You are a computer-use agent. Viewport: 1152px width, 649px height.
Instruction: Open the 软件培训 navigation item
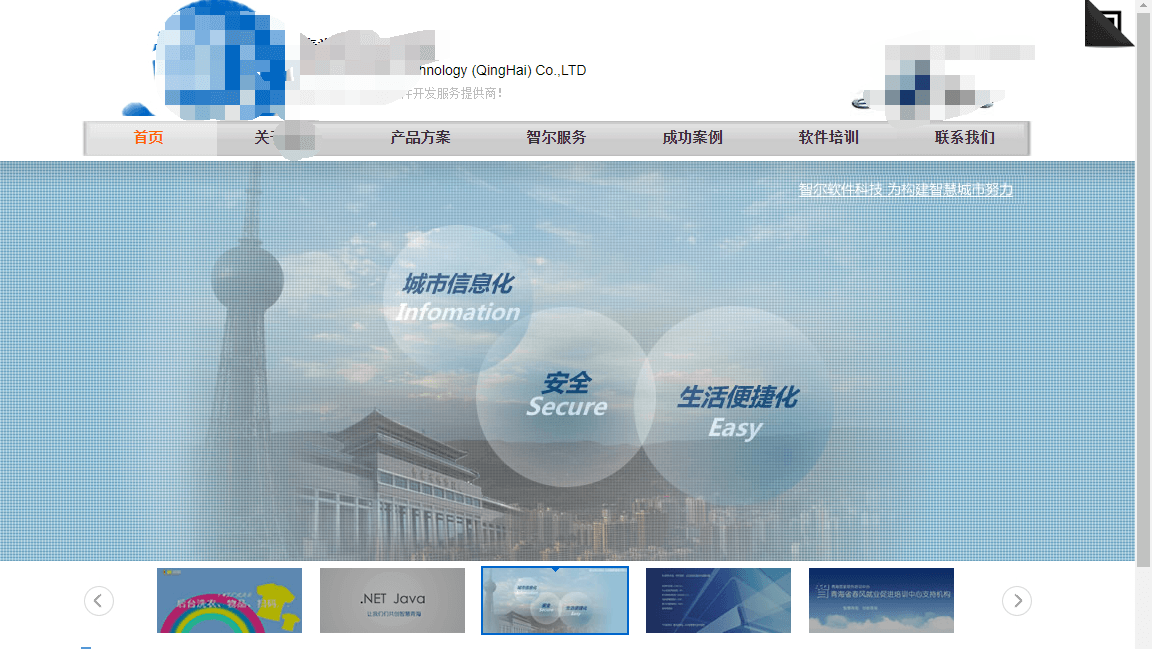click(x=828, y=138)
